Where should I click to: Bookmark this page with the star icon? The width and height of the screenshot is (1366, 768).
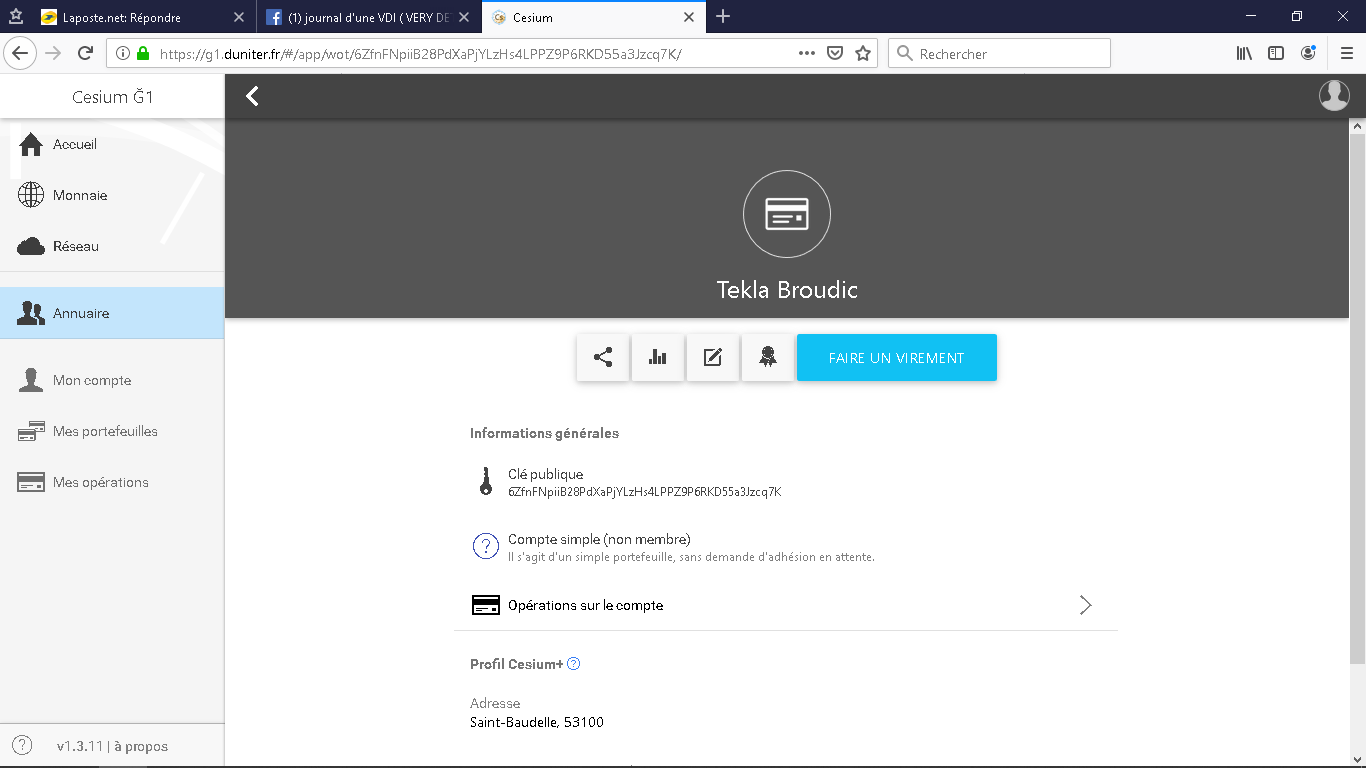point(863,54)
